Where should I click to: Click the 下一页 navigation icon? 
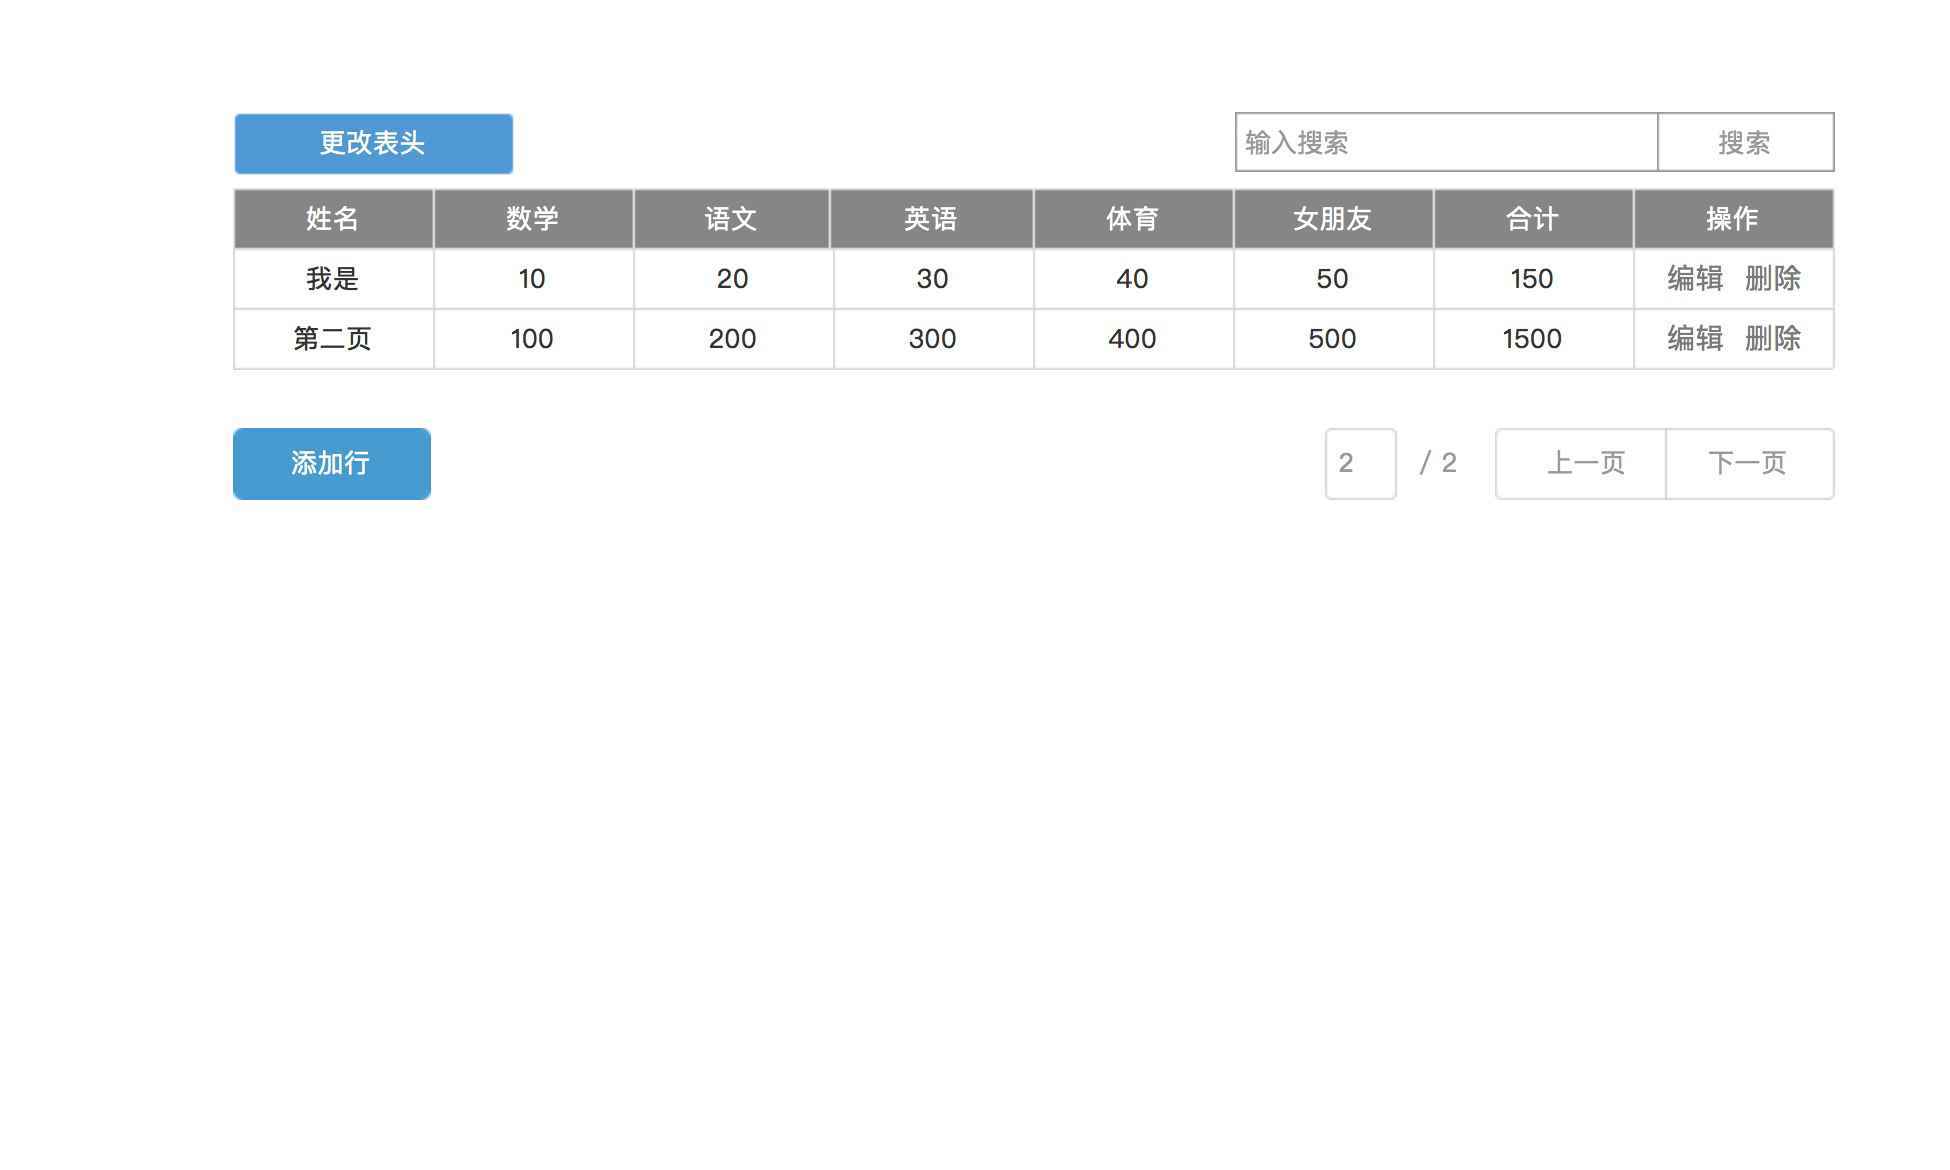(1748, 462)
